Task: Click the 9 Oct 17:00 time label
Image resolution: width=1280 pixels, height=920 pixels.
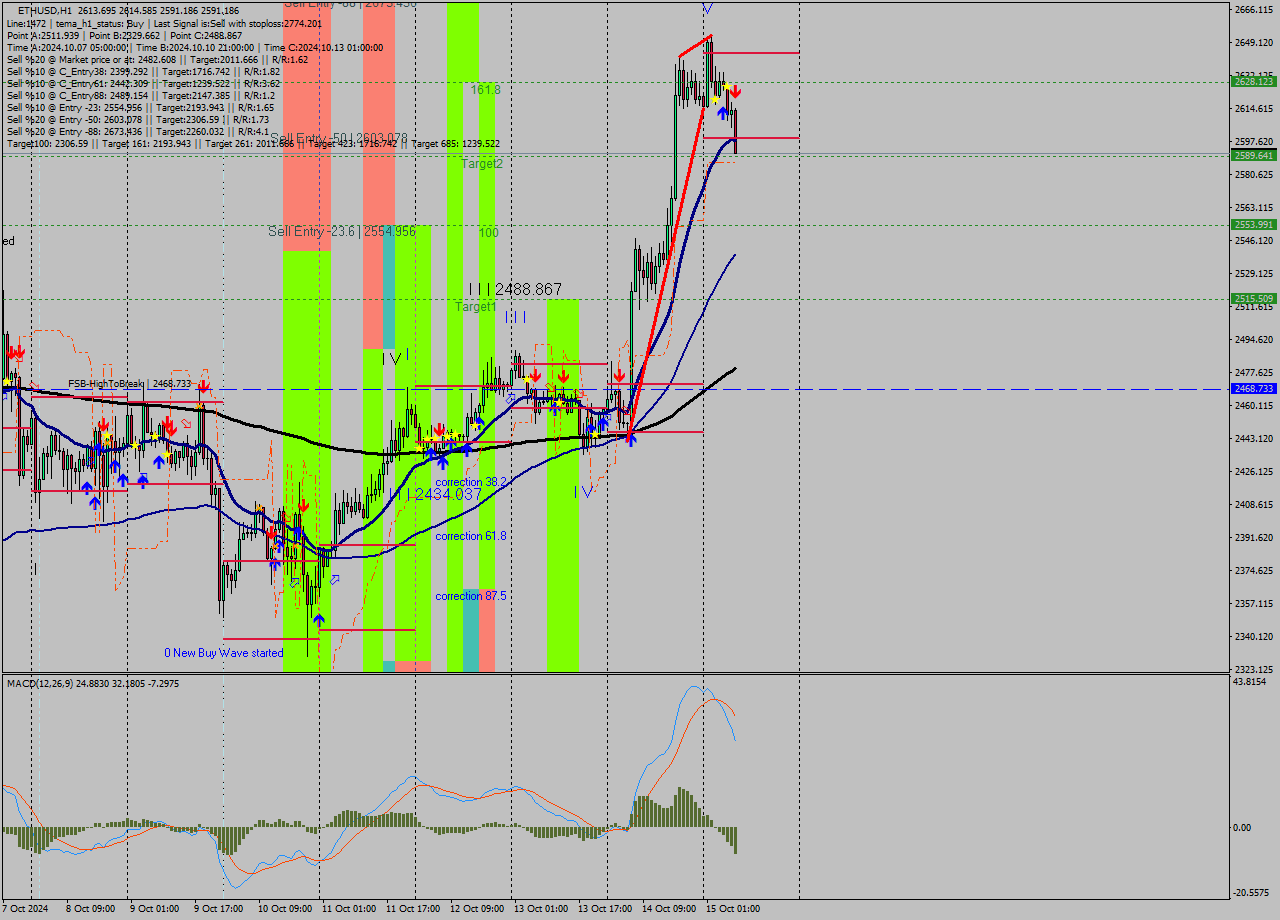Action: (x=218, y=909)
